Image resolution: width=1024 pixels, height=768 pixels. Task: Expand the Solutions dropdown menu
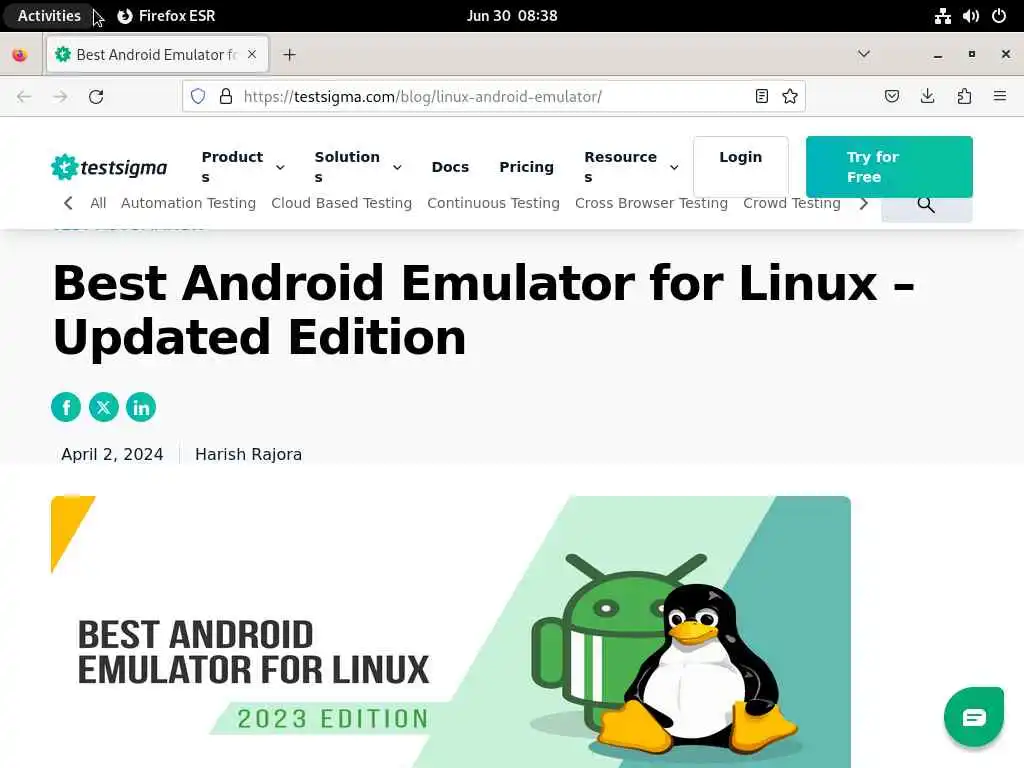pos(358,167)
